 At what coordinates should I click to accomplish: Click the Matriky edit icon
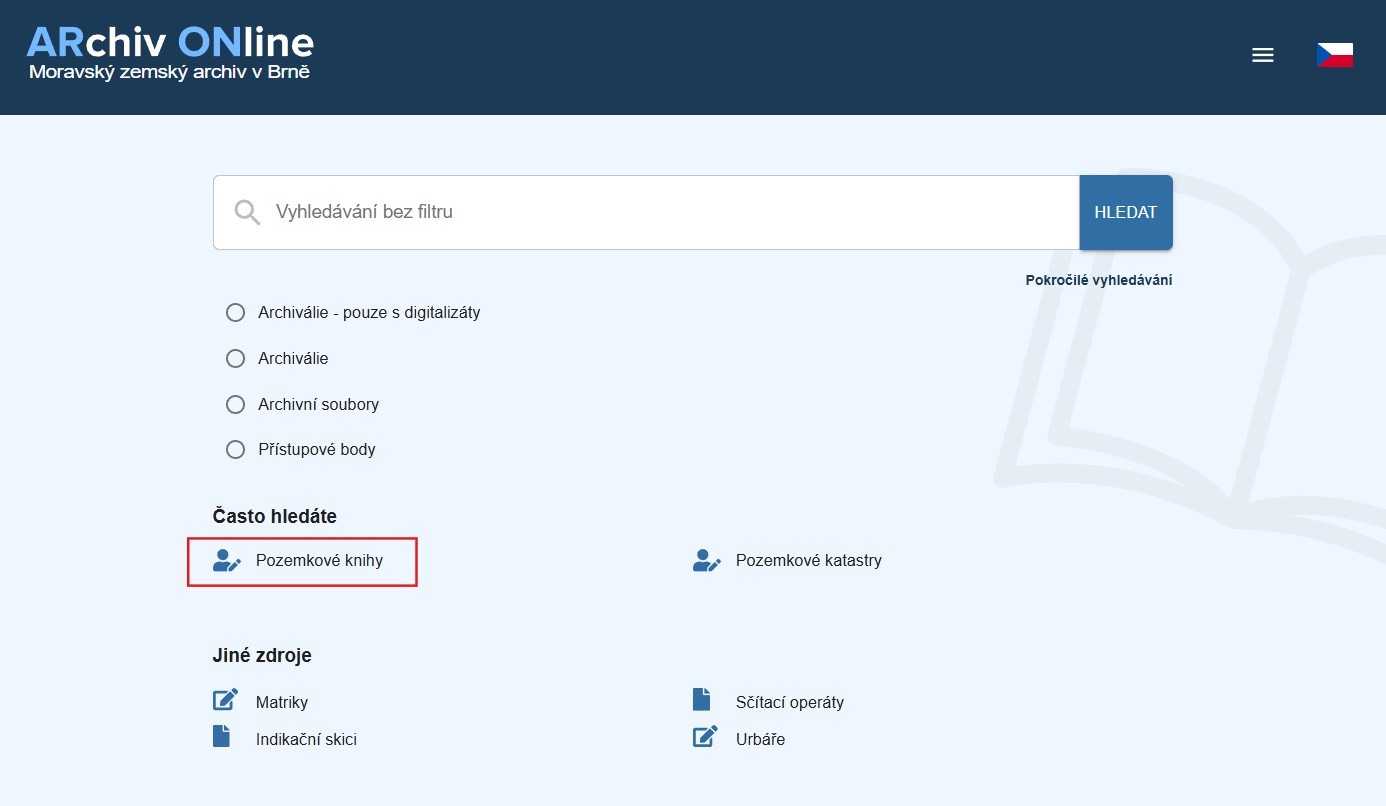click(226, 701)
